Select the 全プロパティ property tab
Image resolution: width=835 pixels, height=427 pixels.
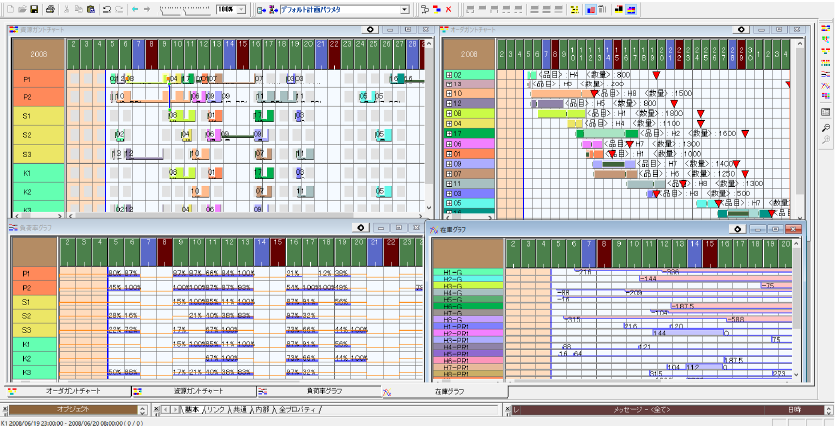(x=297, y=410)
